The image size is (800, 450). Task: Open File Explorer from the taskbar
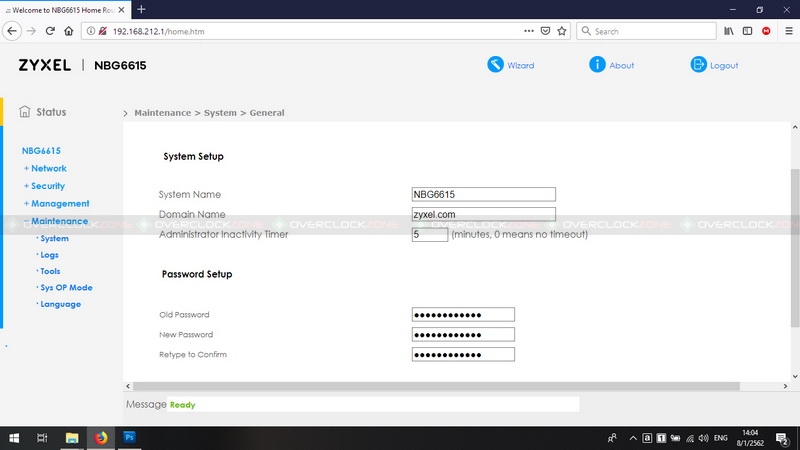pyautogui.click(x=72, y=438)
